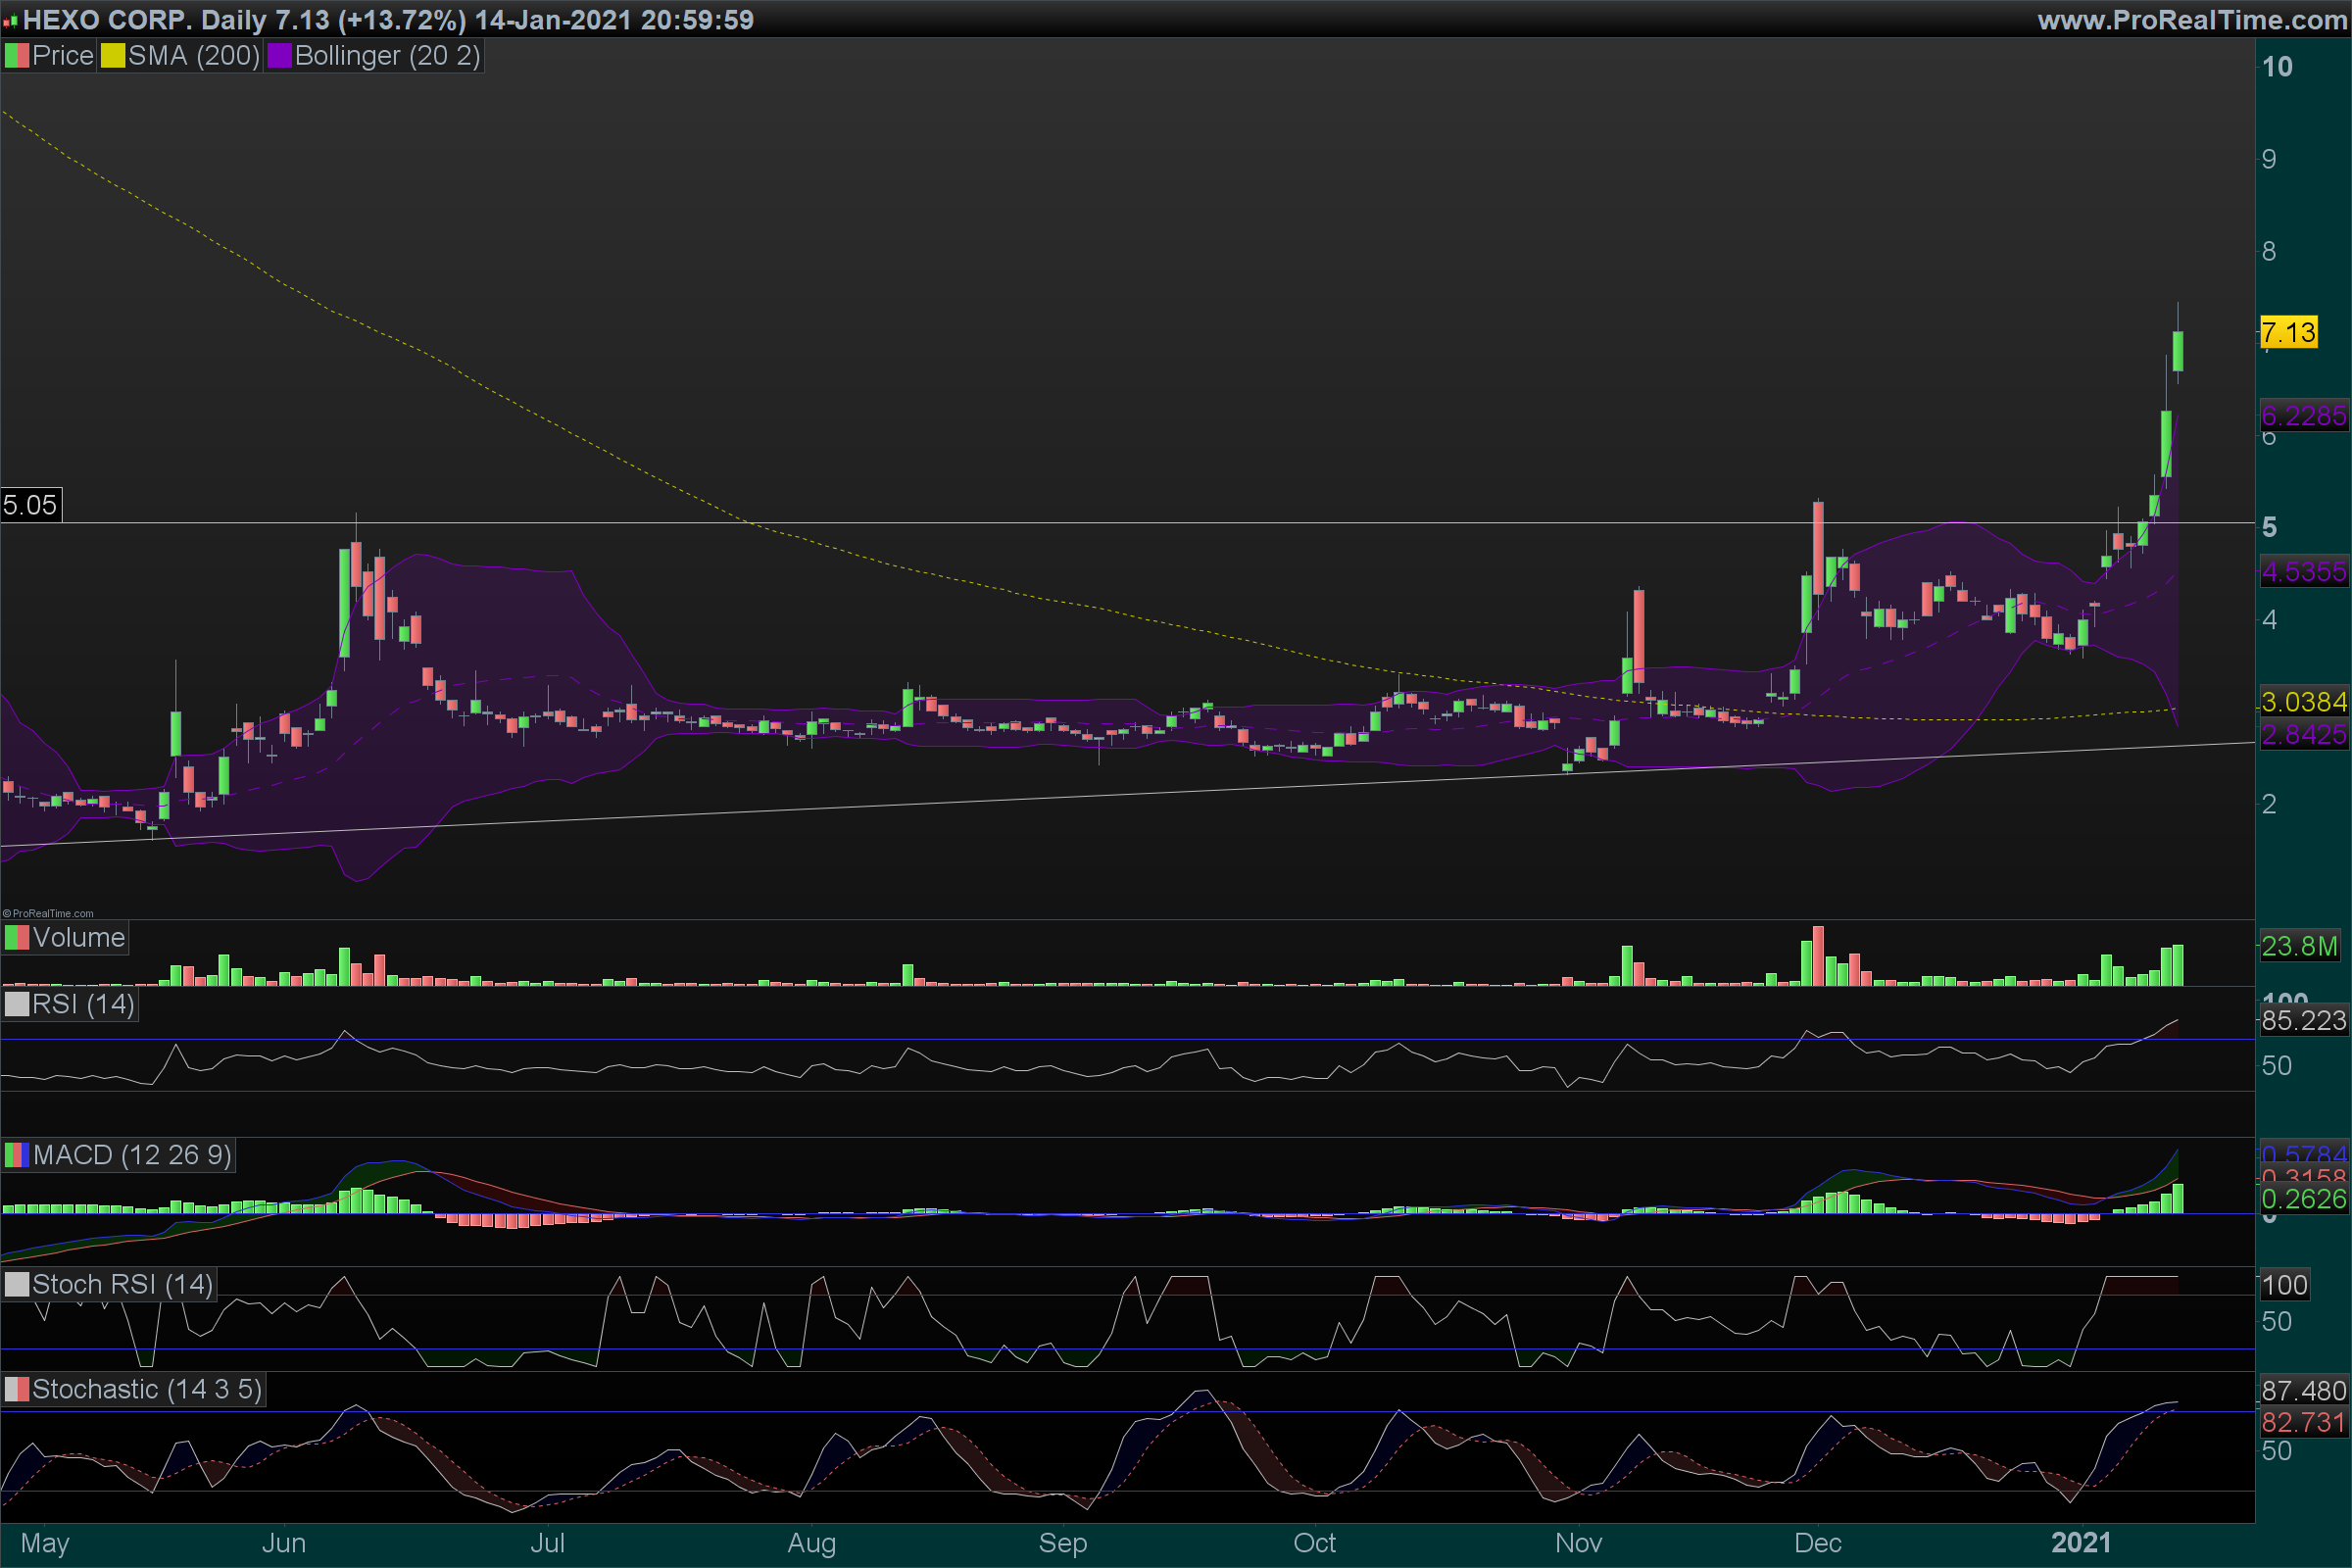Click the Dec label on time axis
Screen dimensions: 2352x1568
click(1817, 1543)
